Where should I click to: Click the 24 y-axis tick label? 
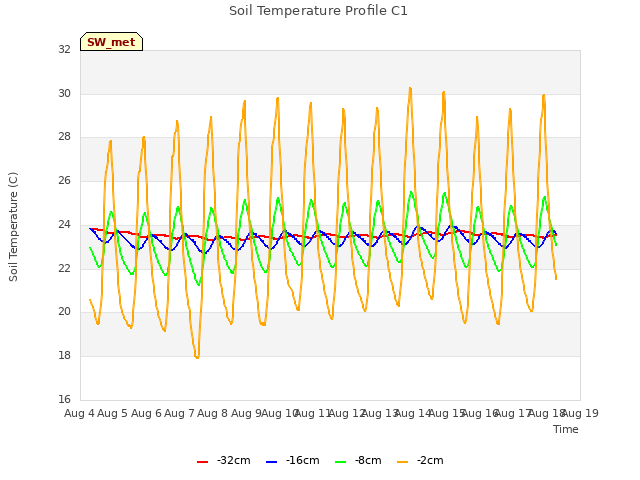[64, 224]
